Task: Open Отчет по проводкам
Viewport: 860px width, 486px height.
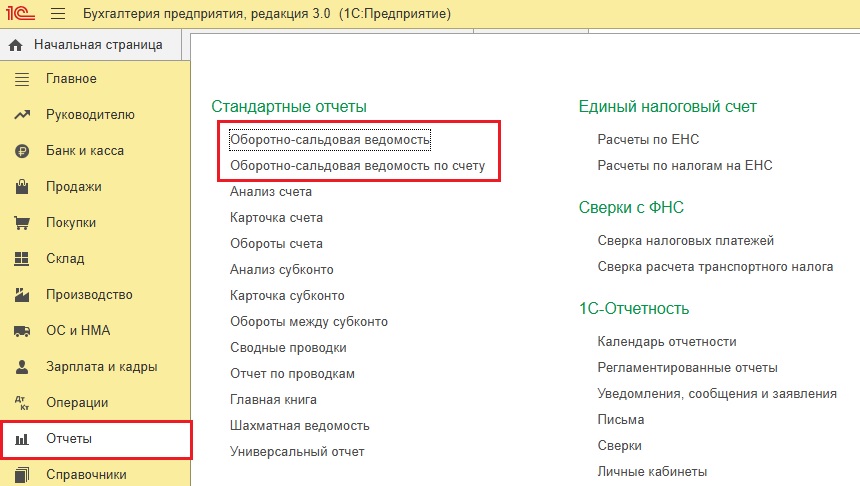Action: [x=292, y=374]
